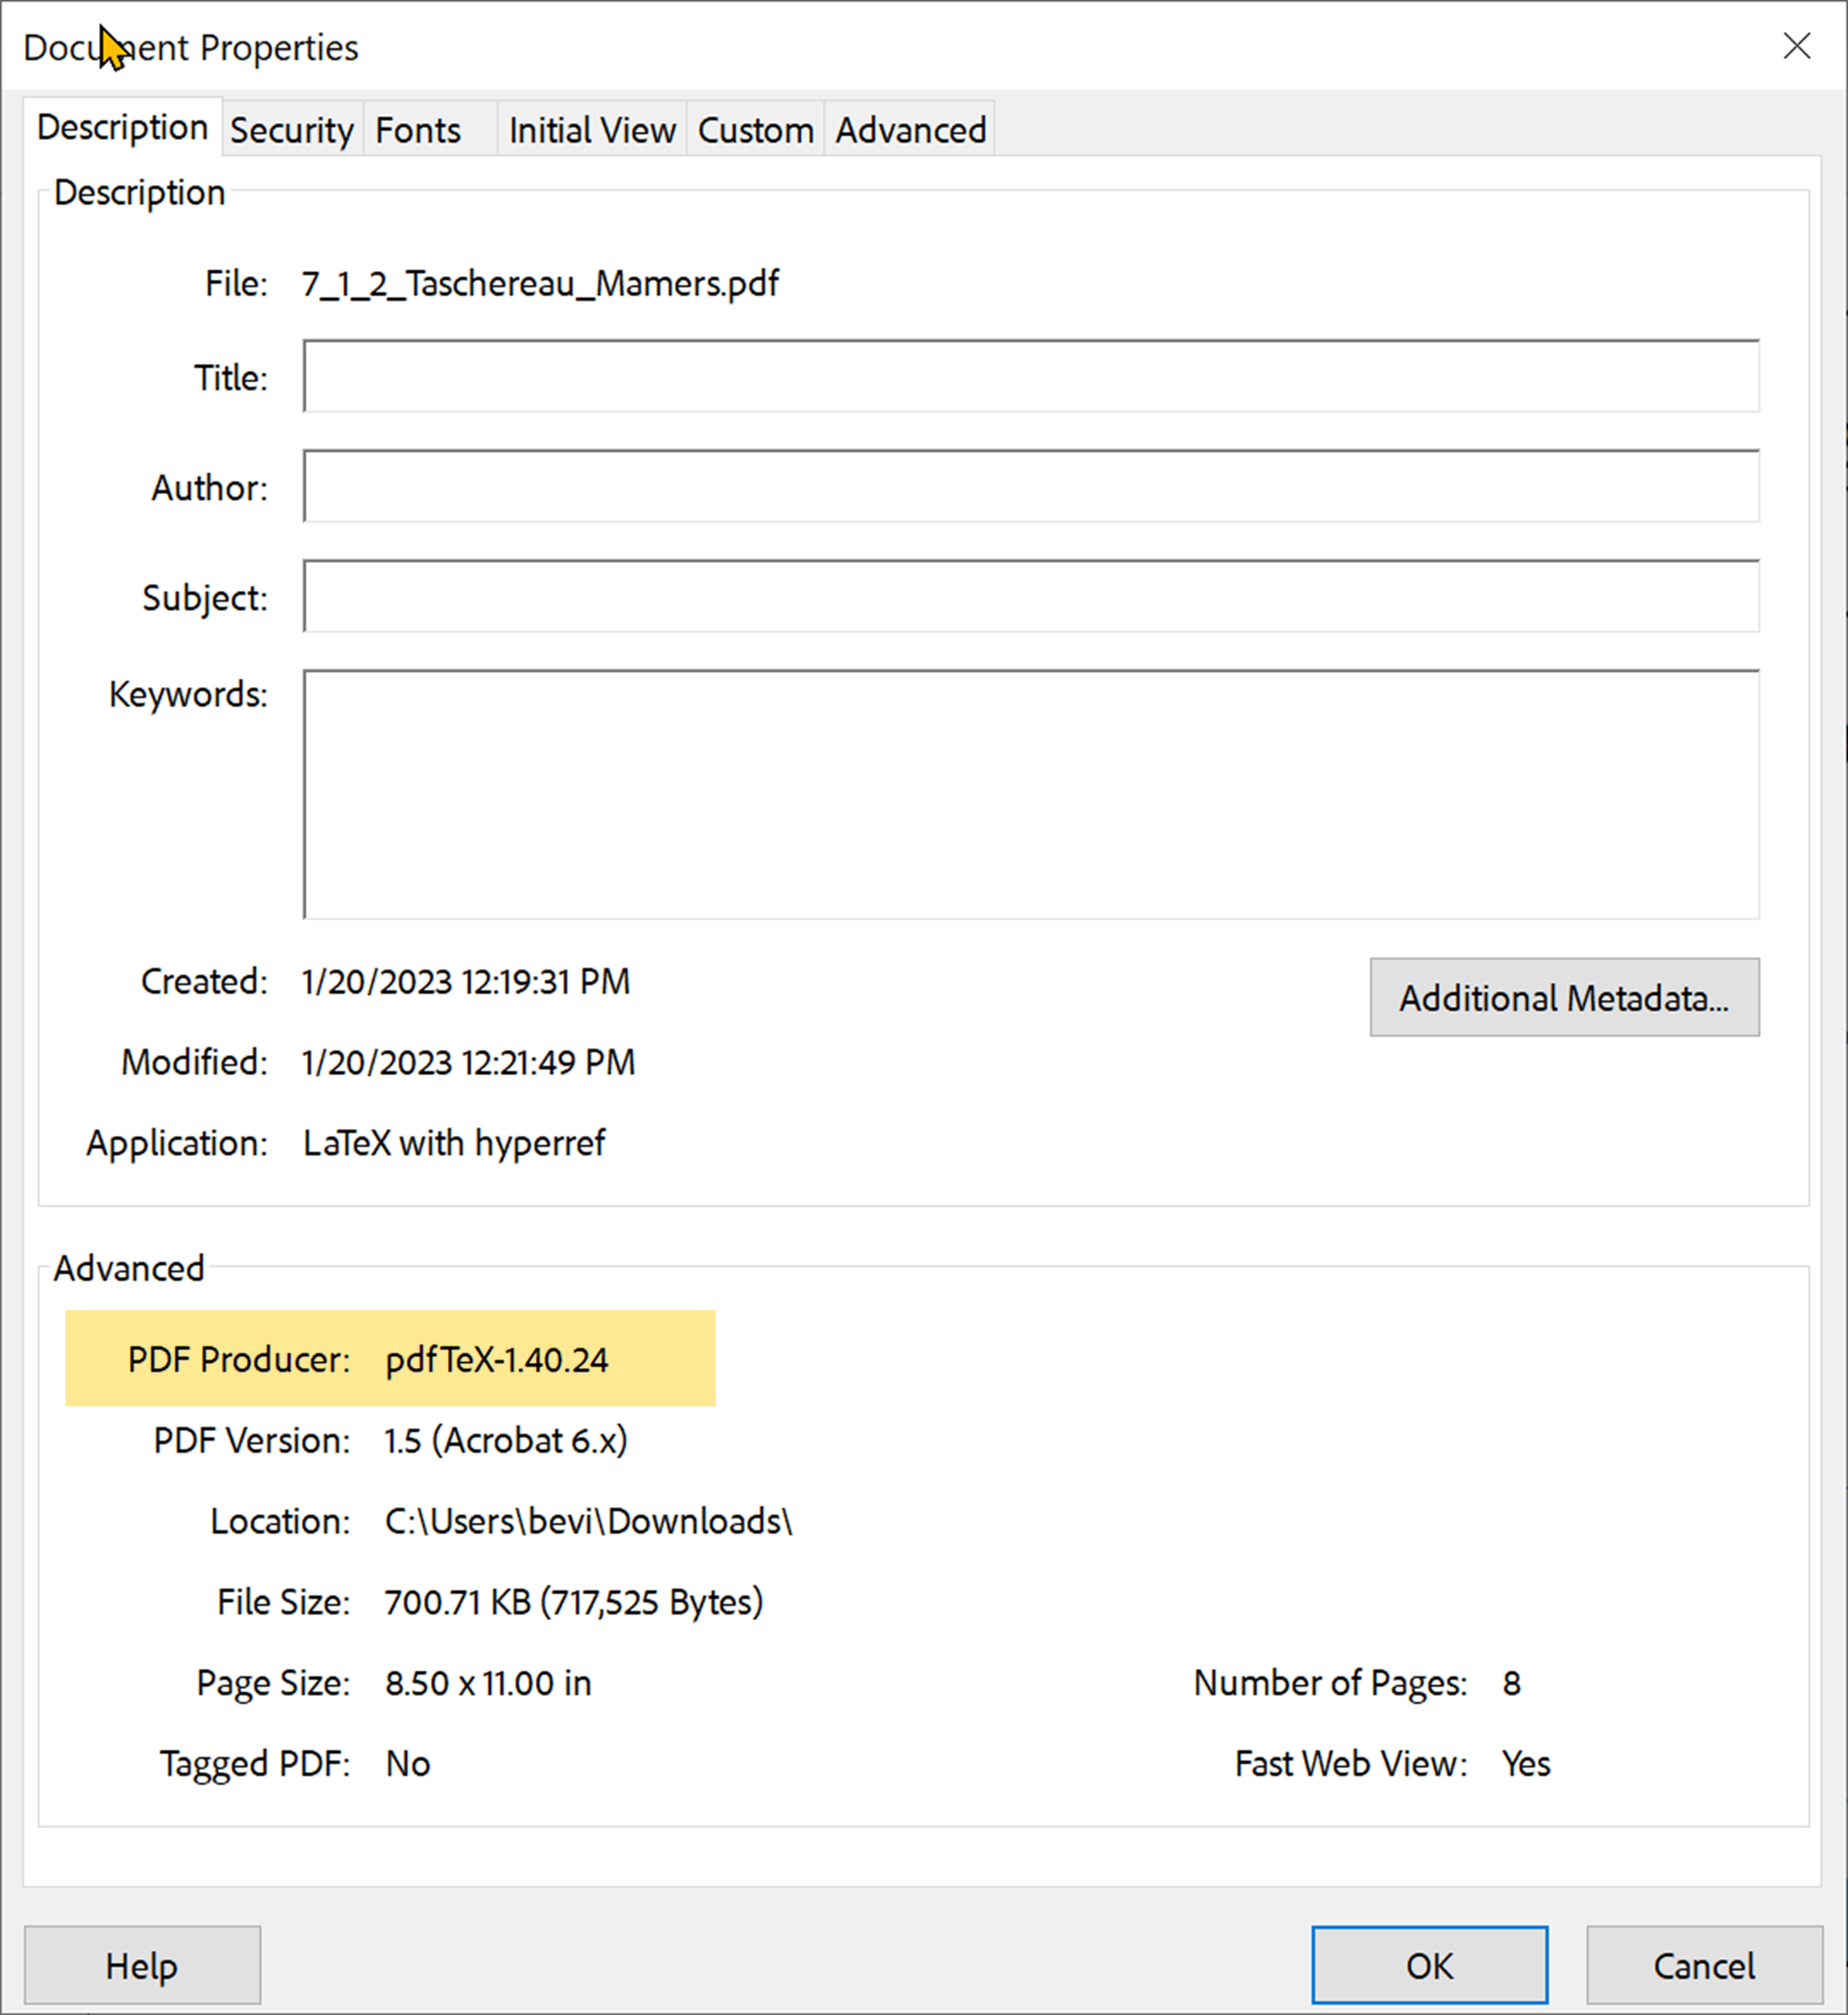Viewport: 1848px width, 2015px height.
Task: Switch to the Security tab
Action: [x=291, y=128]
